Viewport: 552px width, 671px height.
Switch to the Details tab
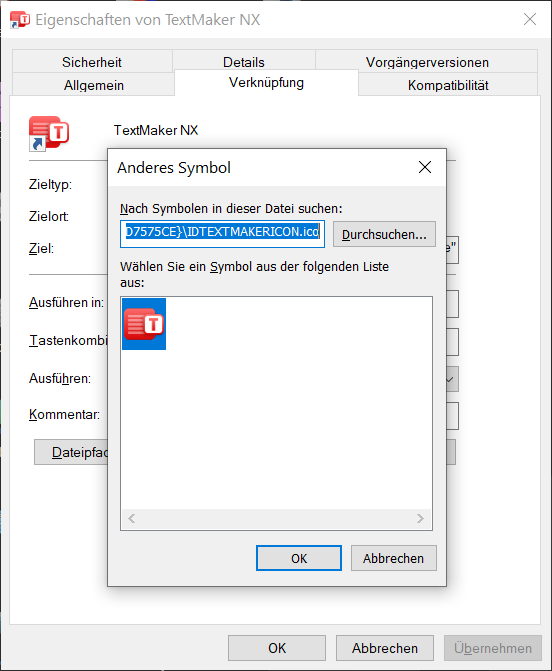pyautogui.click(x=244, y=62)
